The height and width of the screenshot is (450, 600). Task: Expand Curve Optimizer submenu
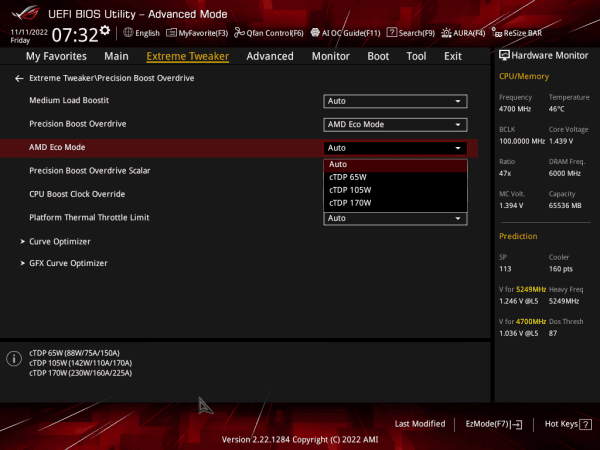(x=60, y=241)
